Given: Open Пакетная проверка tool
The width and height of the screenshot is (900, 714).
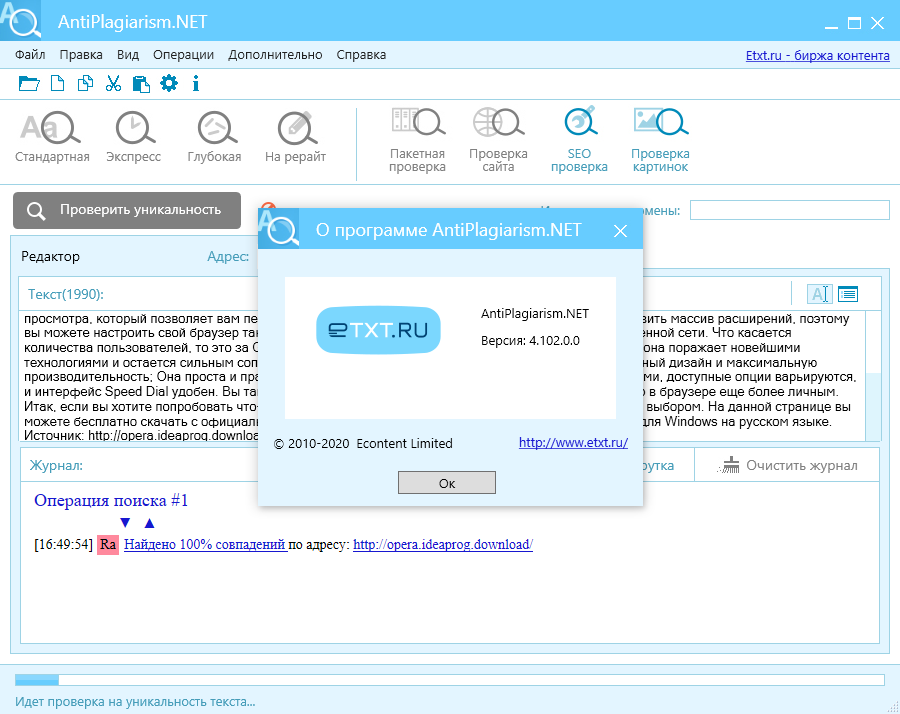Looking at the screenshot, I should click(x=417, y=140).
